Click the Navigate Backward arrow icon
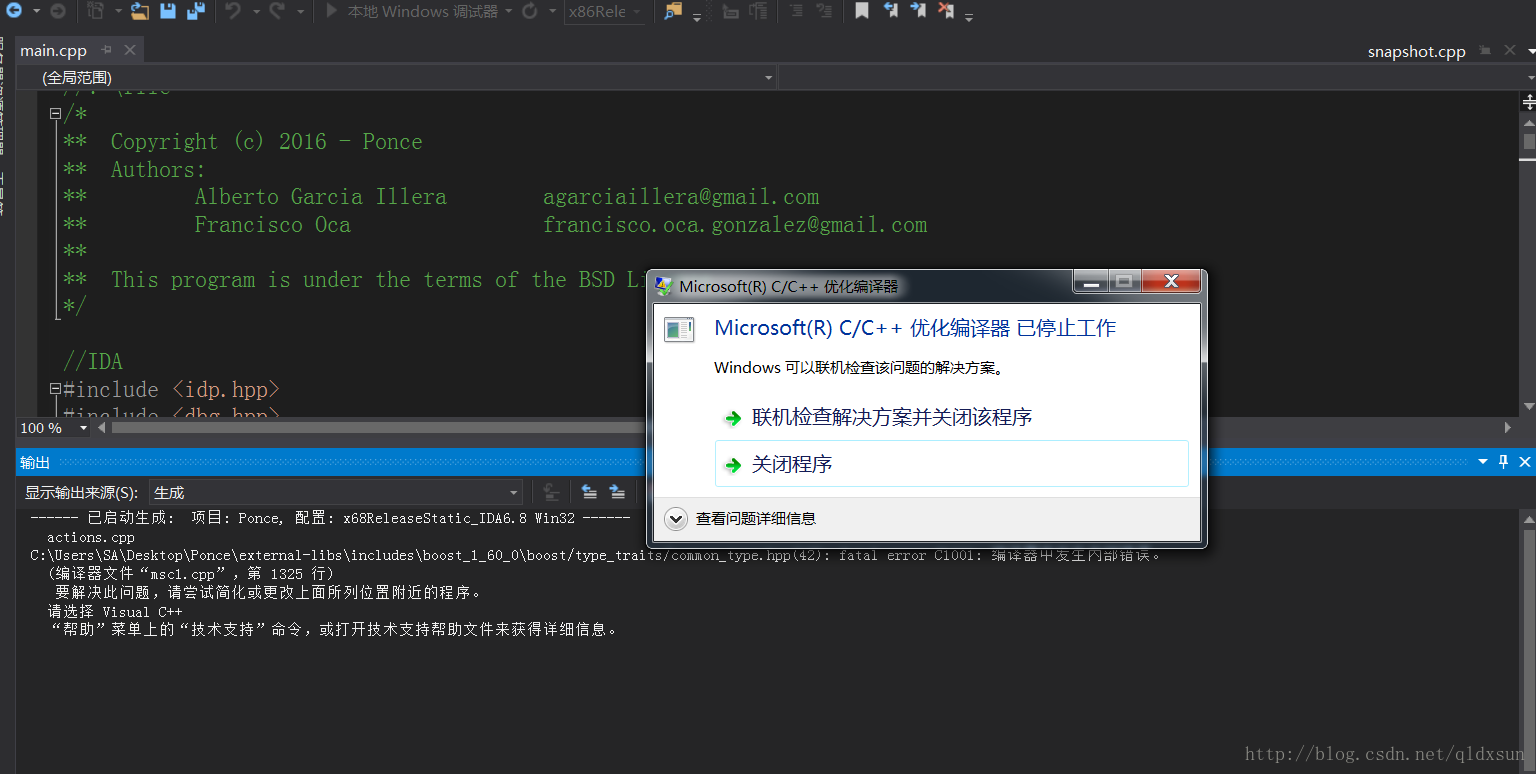 click(x=14, y=11)
